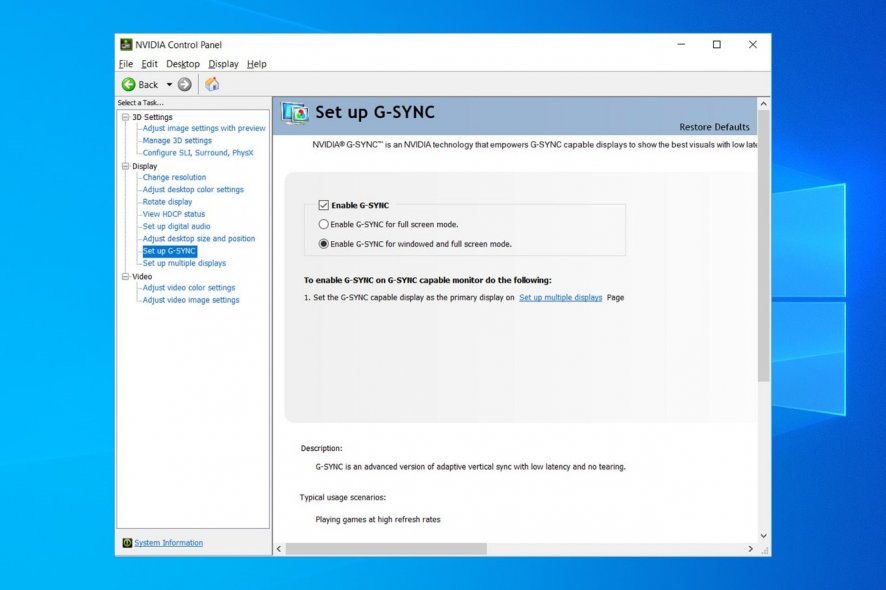Open Set up digital audio
The height and width of the screenshot is (590, 886).
pos(176,227)
